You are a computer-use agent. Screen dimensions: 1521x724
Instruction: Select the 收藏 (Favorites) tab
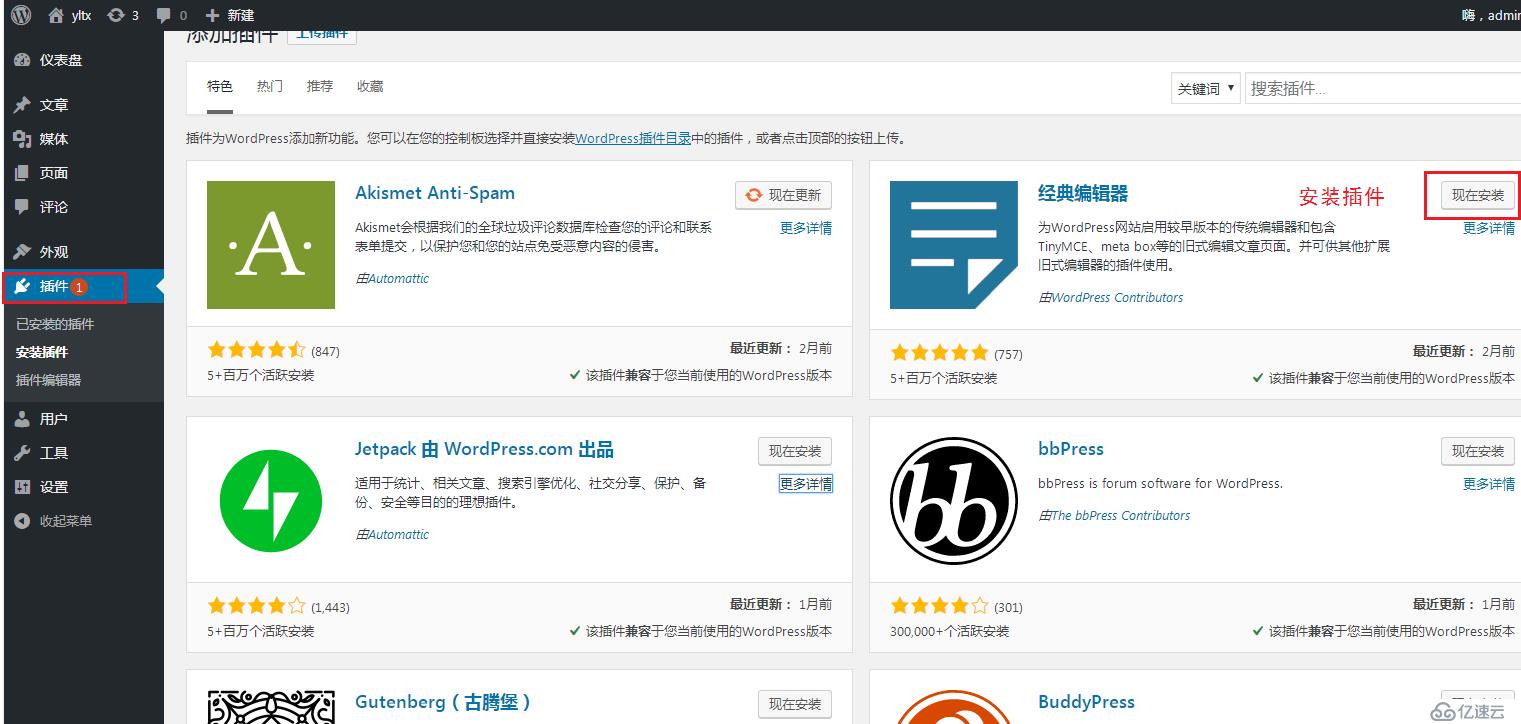click(370, 87)
